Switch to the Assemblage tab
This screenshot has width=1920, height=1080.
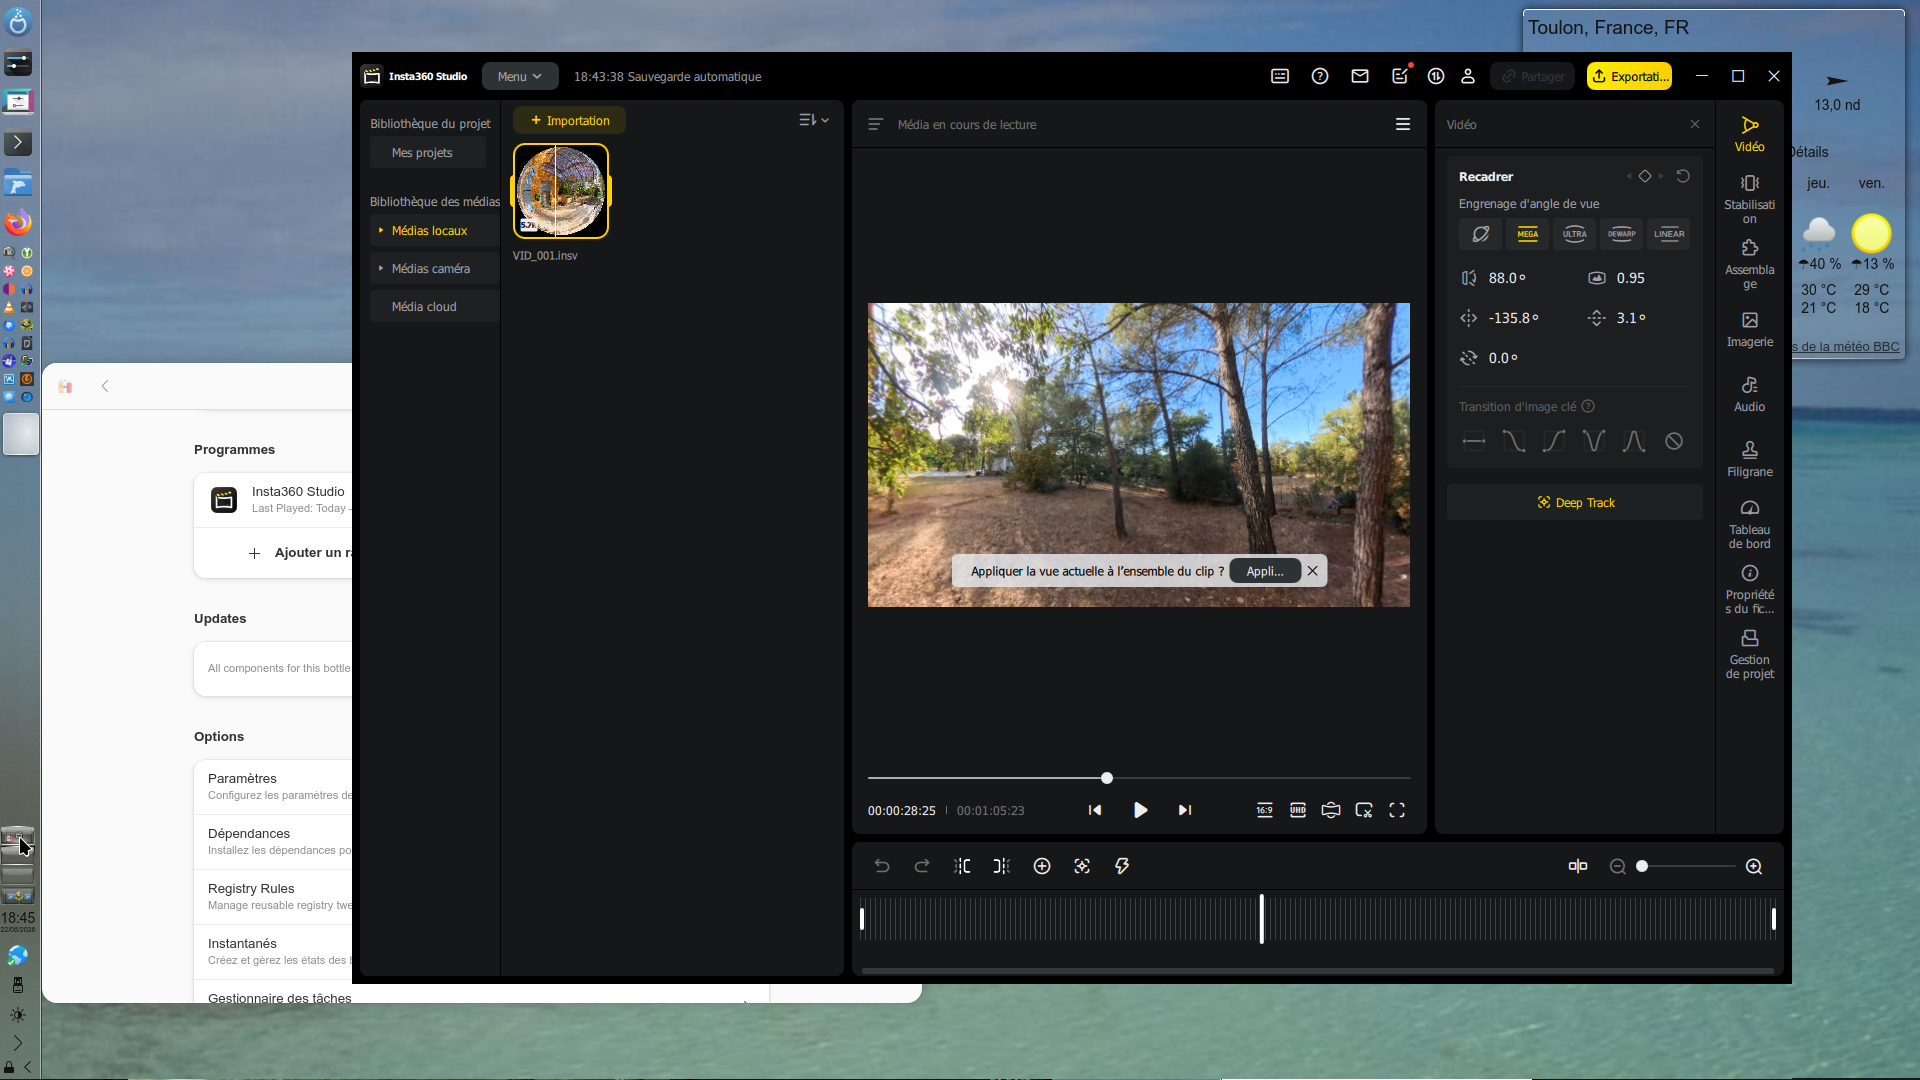coord(1750,263)
